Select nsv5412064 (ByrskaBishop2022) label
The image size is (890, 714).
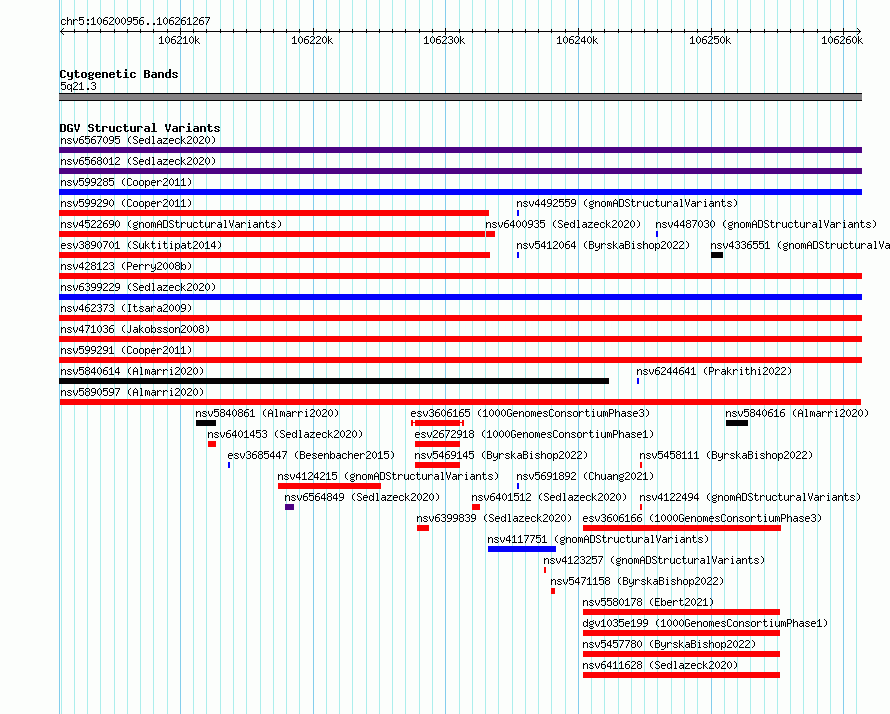pyautogui.click(x=603, y=245)
